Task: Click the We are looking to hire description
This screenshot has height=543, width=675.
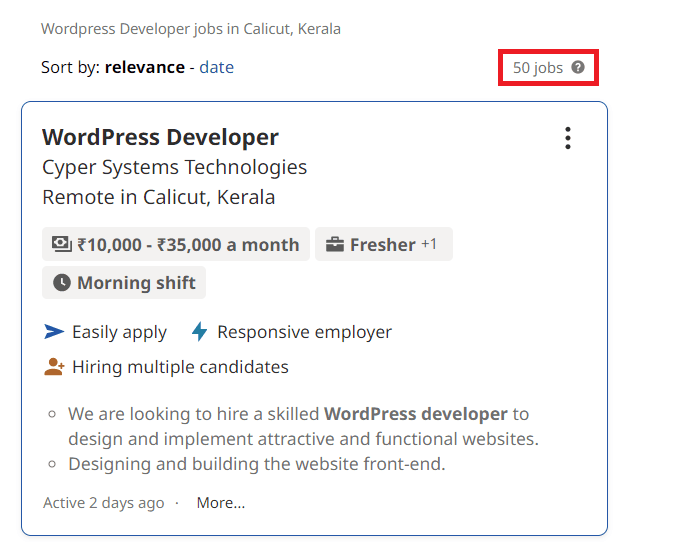Action: coord(303,426)
